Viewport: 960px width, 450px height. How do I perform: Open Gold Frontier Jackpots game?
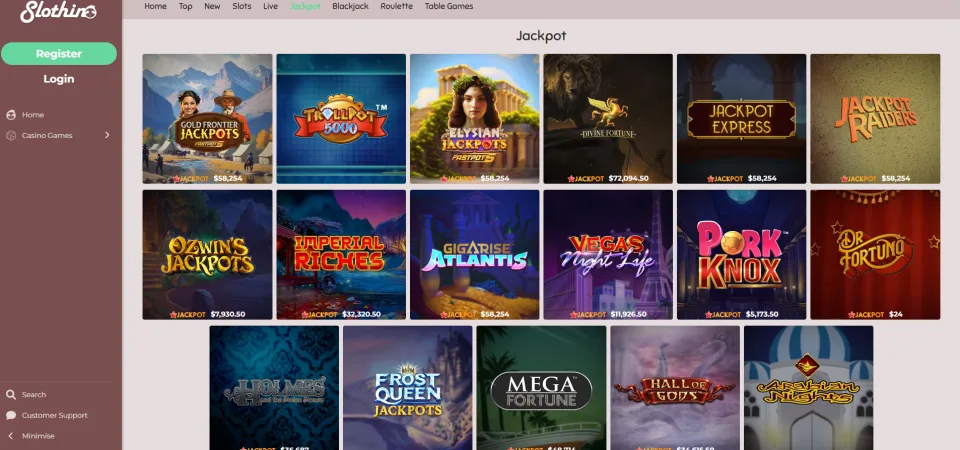[208, 119]
